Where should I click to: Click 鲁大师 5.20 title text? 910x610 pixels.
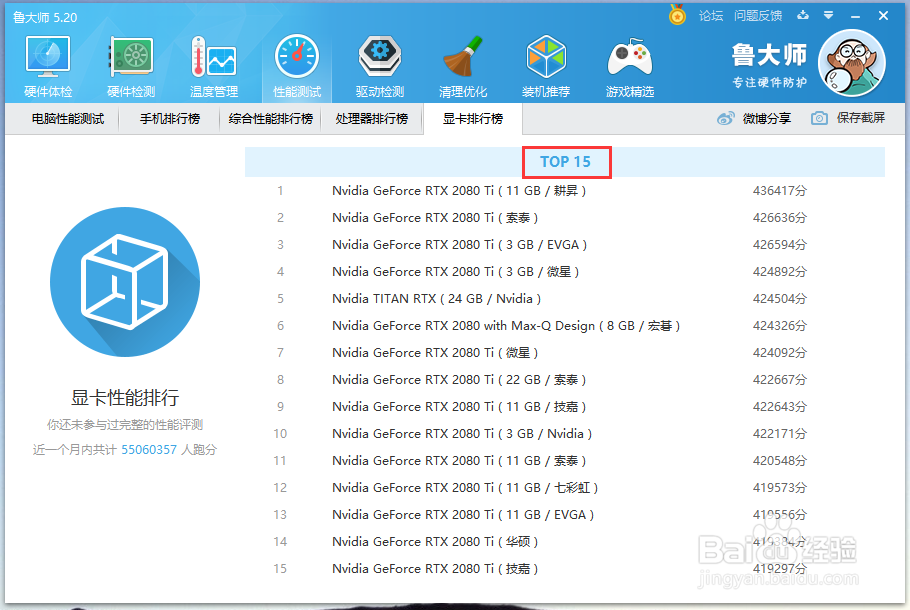coord(45,17)
